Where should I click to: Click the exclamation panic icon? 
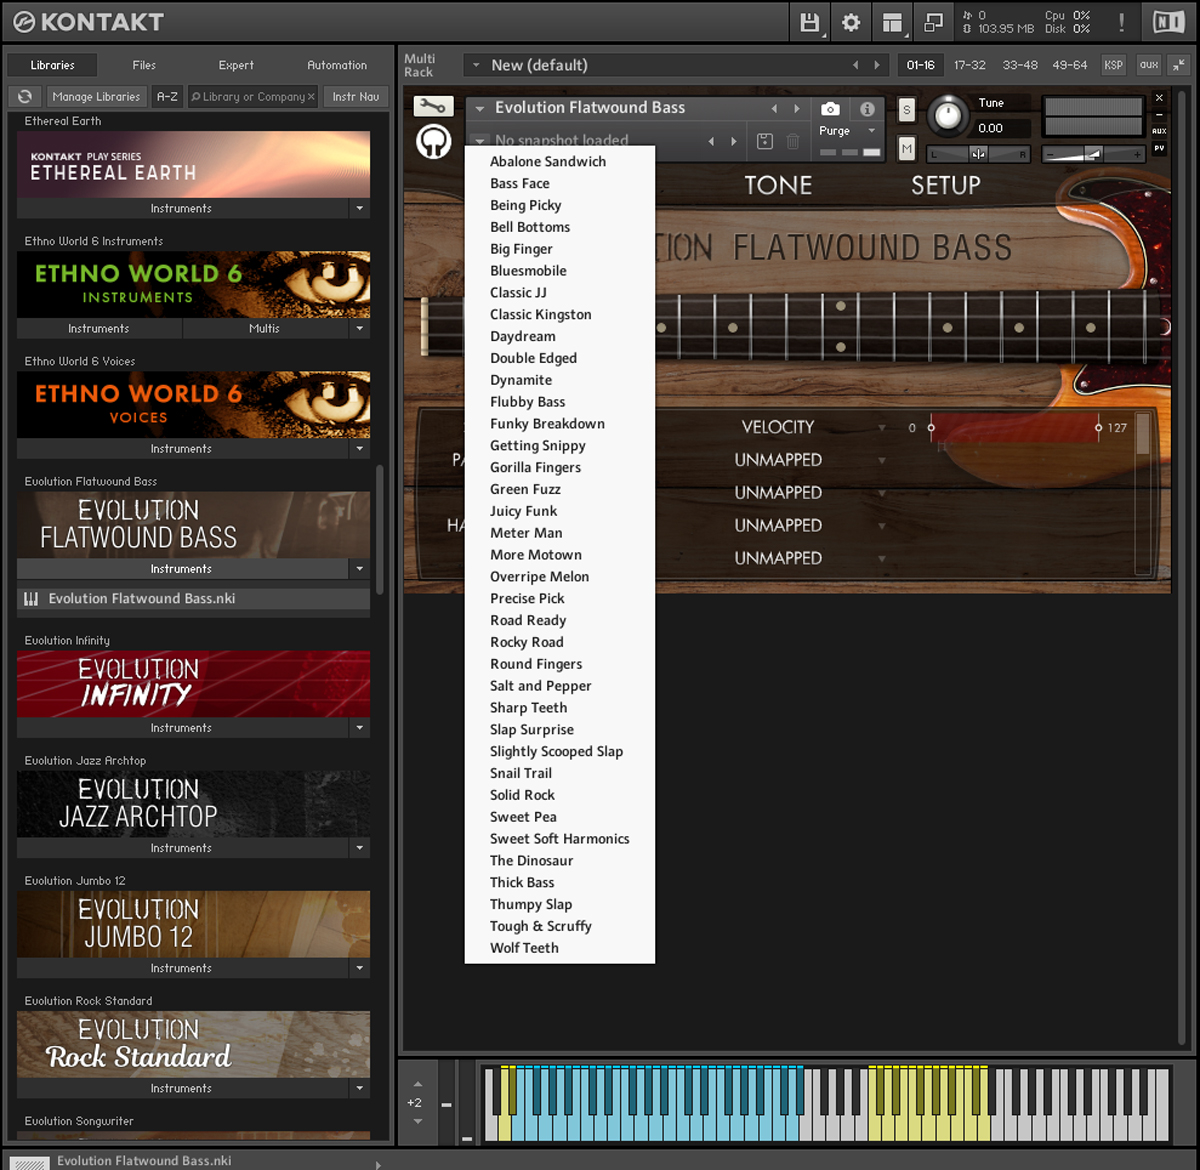1122,22
